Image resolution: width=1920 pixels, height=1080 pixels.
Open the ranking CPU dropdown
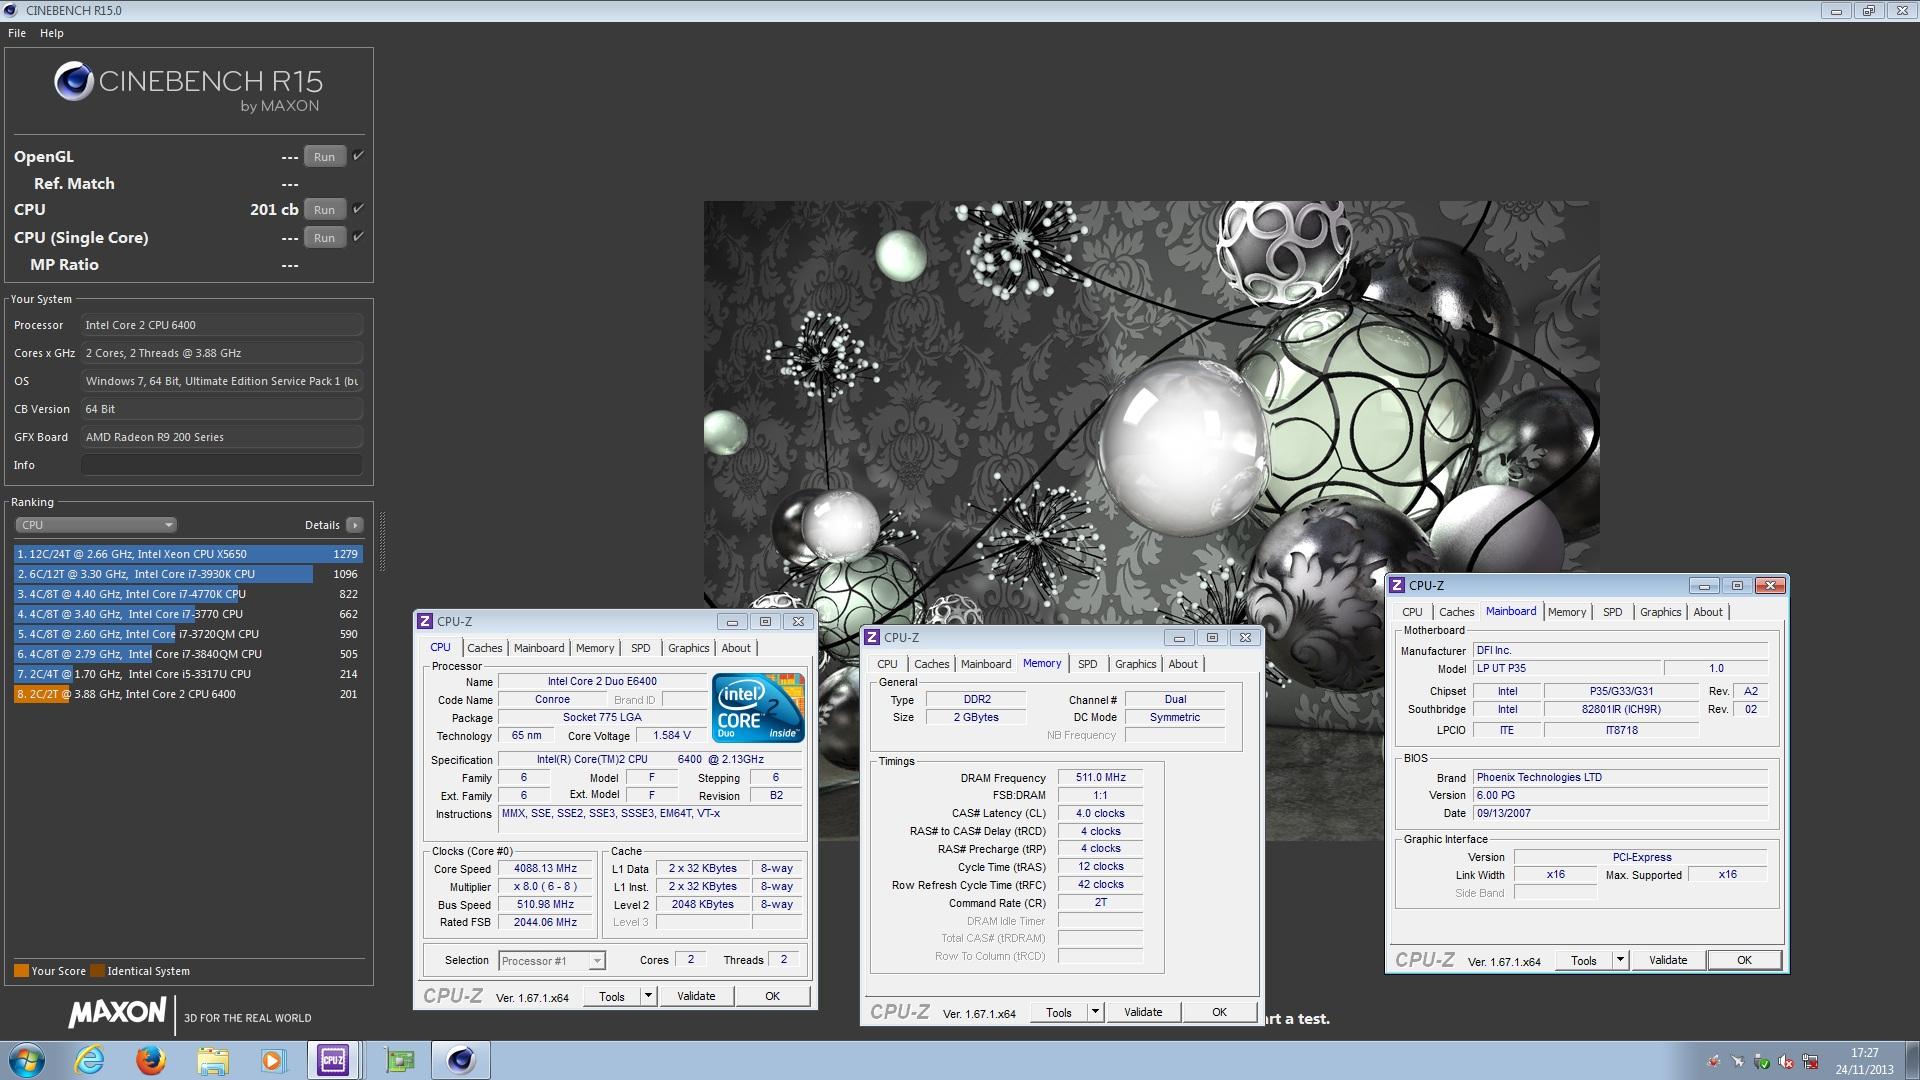click(x=96, y=525)
